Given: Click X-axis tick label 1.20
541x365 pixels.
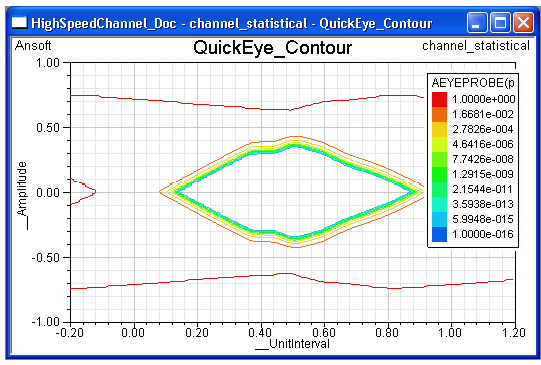Looking at the screenshot, I should click(514, 333).
